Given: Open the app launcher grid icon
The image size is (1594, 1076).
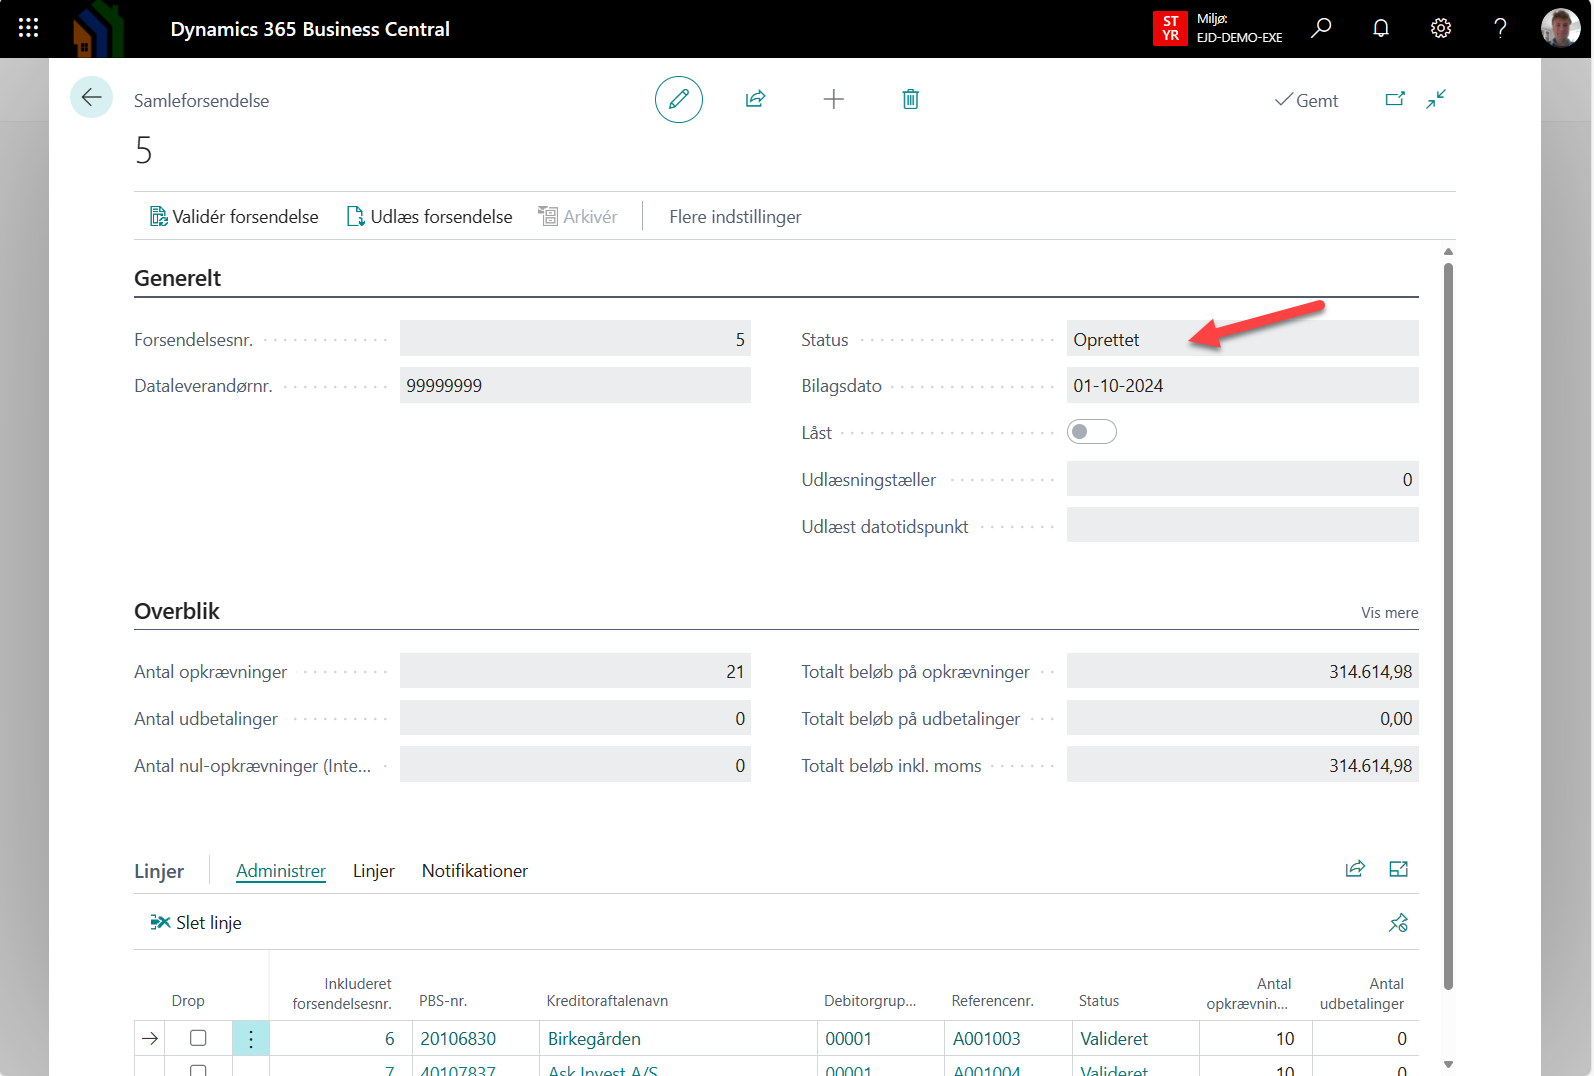Looking at the screenshot, I should tap(28, 28).
